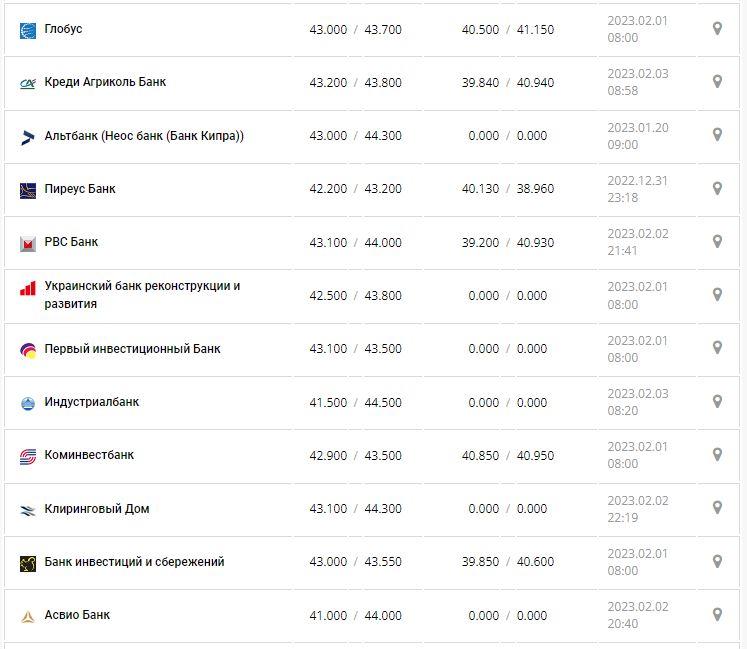747x649 pixels.
Task: Open the Глобус bank link
Action: pyautogui.click(x=64, y=29)
